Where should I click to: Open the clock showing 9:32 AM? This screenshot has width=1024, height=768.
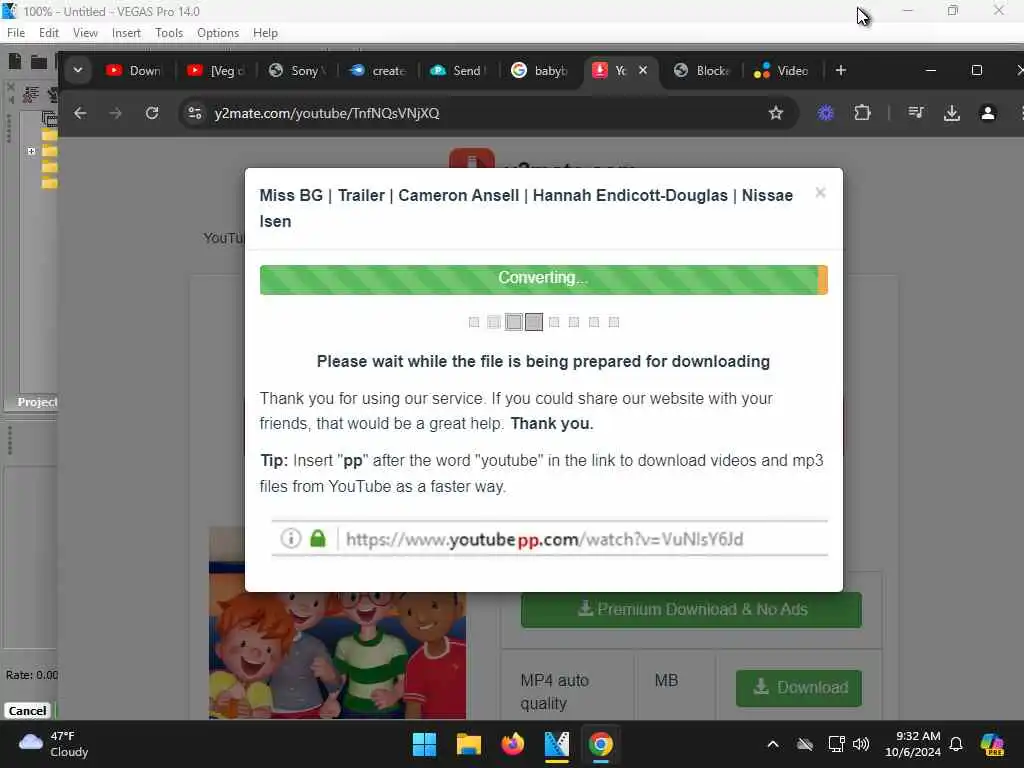pos(913,744)
